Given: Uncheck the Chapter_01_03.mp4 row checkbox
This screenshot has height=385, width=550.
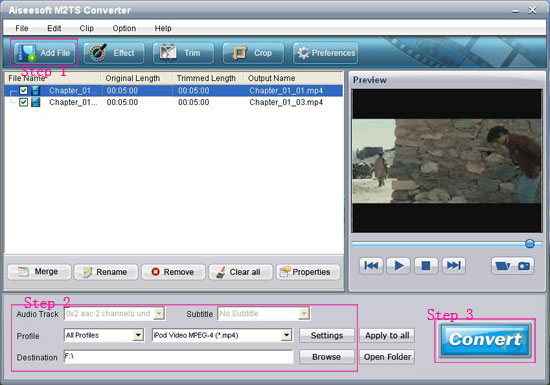Looking at the screenshot, I should point(24,102).
